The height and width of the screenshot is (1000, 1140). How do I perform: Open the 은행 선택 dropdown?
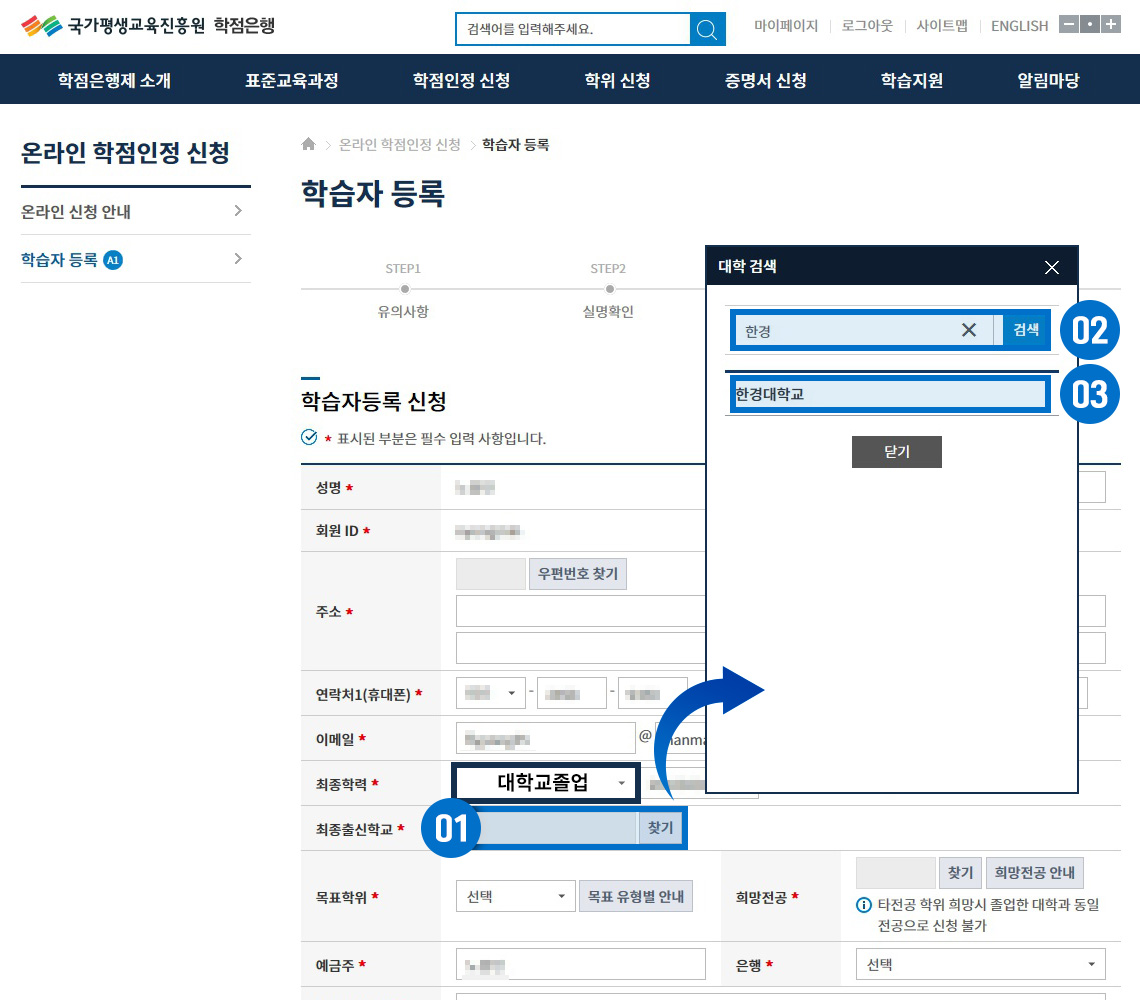[x=980, y=965]
